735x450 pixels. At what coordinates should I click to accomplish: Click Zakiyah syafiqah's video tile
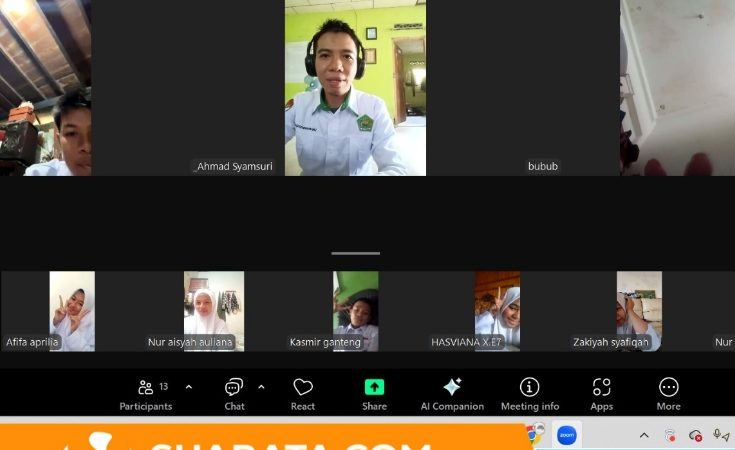(x=639, y=310)
